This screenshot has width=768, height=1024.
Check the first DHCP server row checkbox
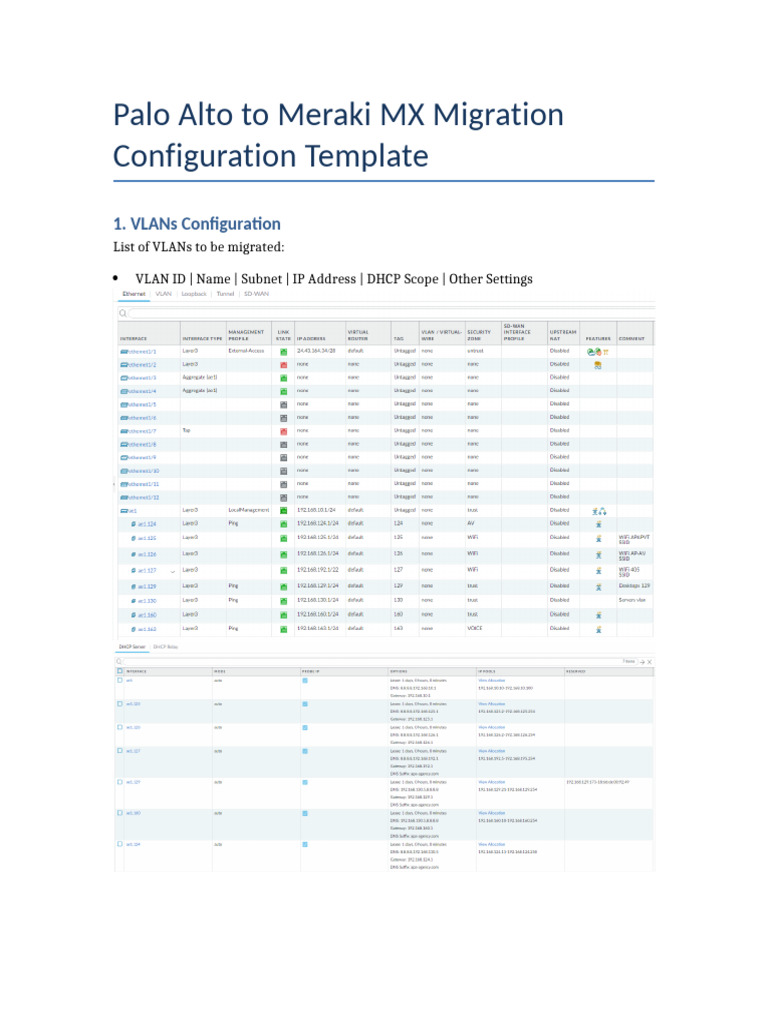tap(120, 680)
